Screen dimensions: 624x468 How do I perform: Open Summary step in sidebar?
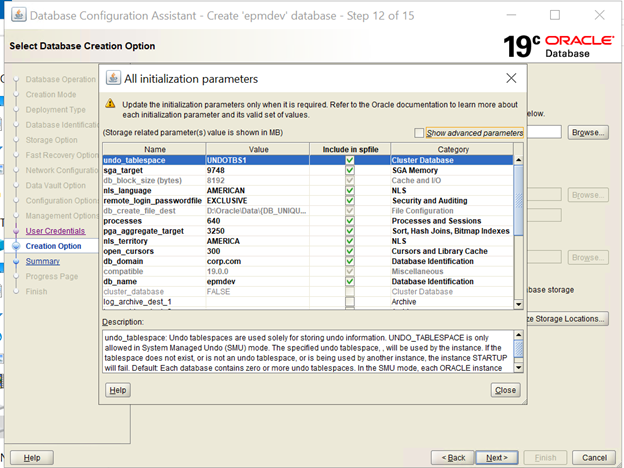pos(43,261)
